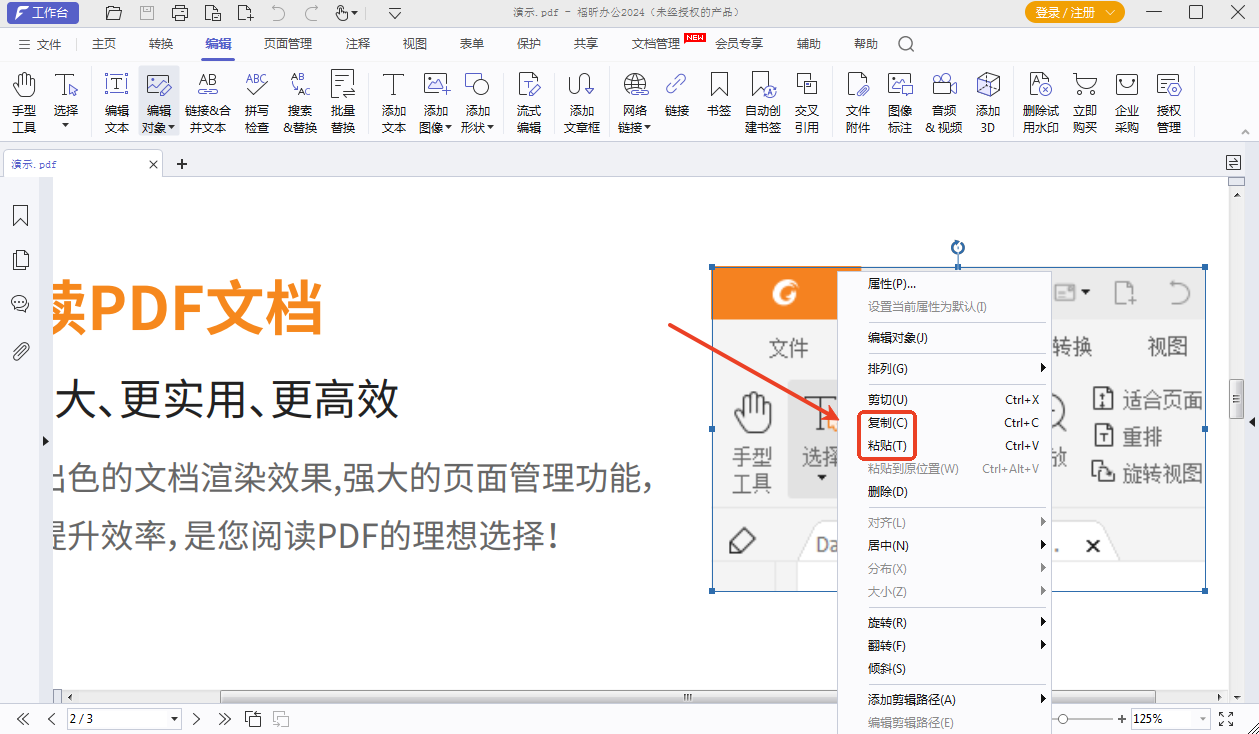The height and width of the screenshot is (734, 1259).
Task: Choose 复制(C) from the context menu
Action: (x=886, y=422)
